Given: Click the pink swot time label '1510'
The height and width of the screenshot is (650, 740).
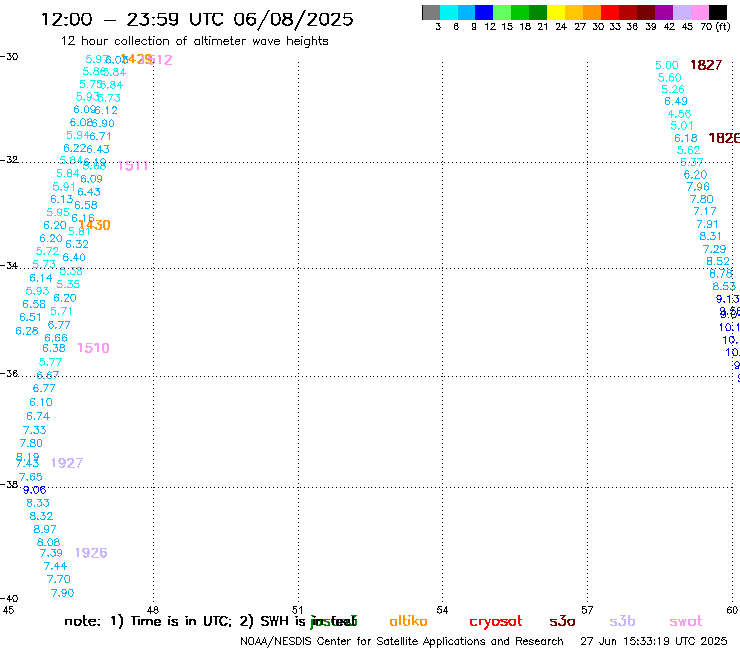Looking at the screenshot, I should click(x=93, y=348).
